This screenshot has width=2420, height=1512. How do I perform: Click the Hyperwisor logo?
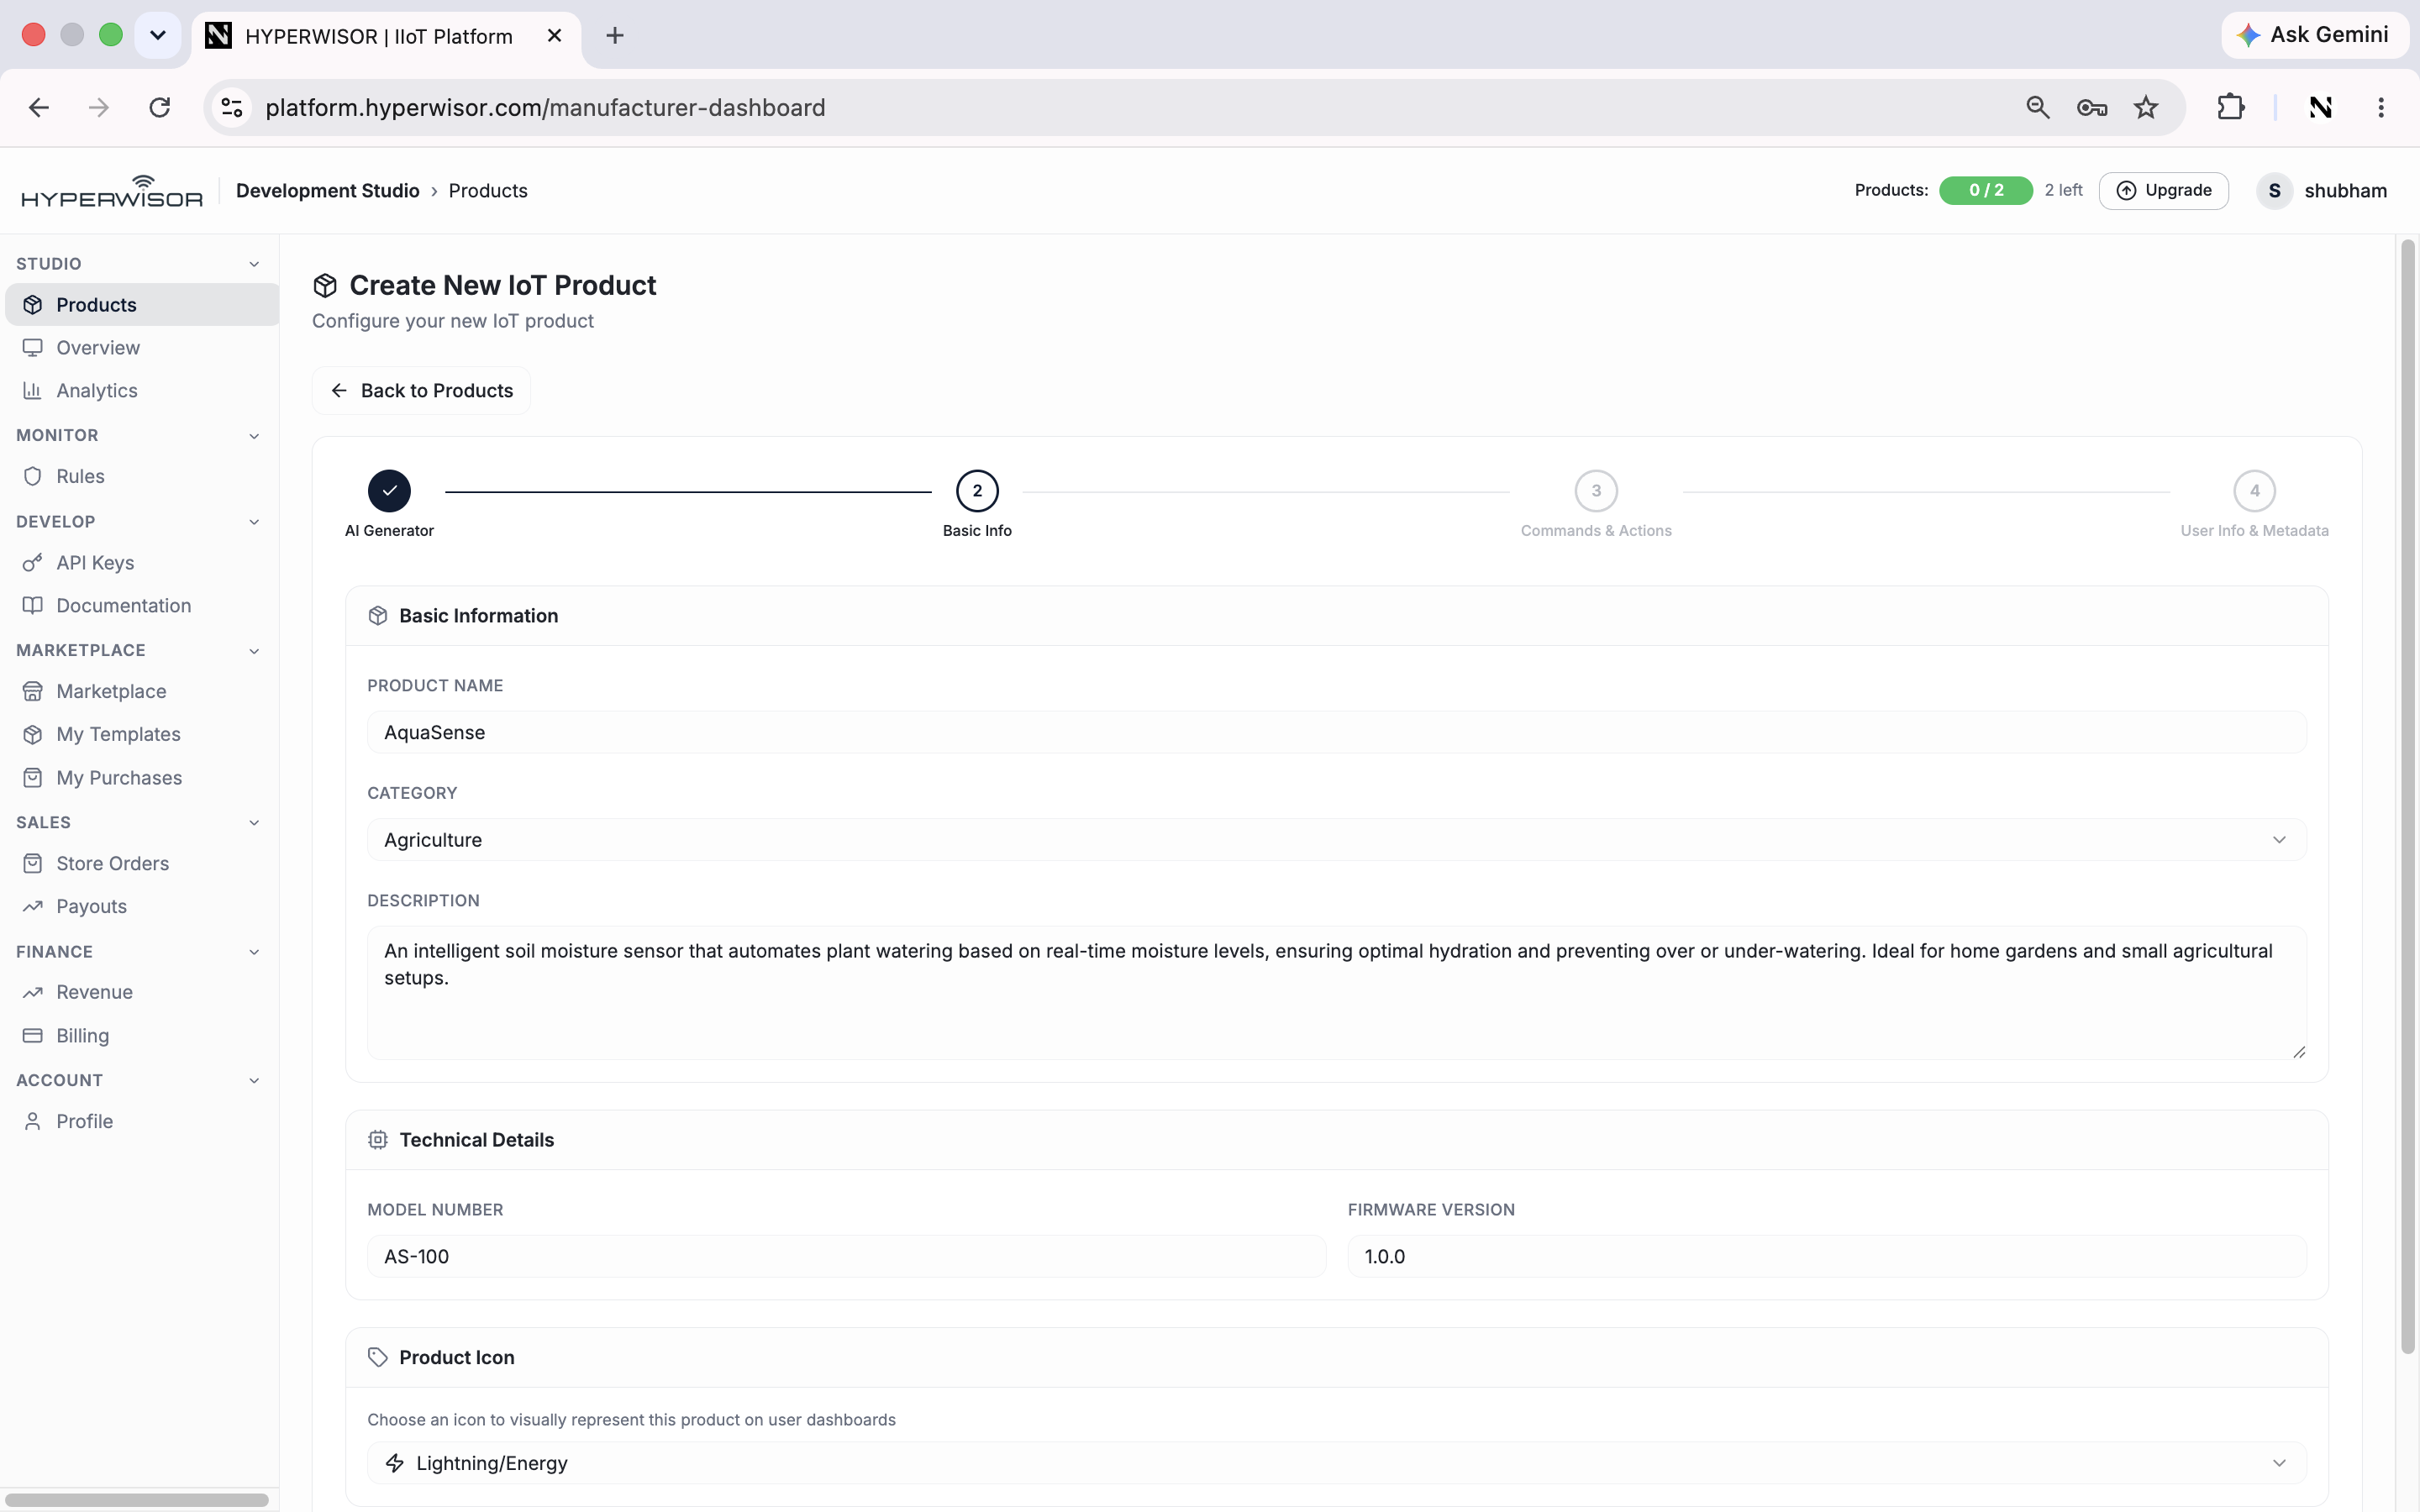112,191
